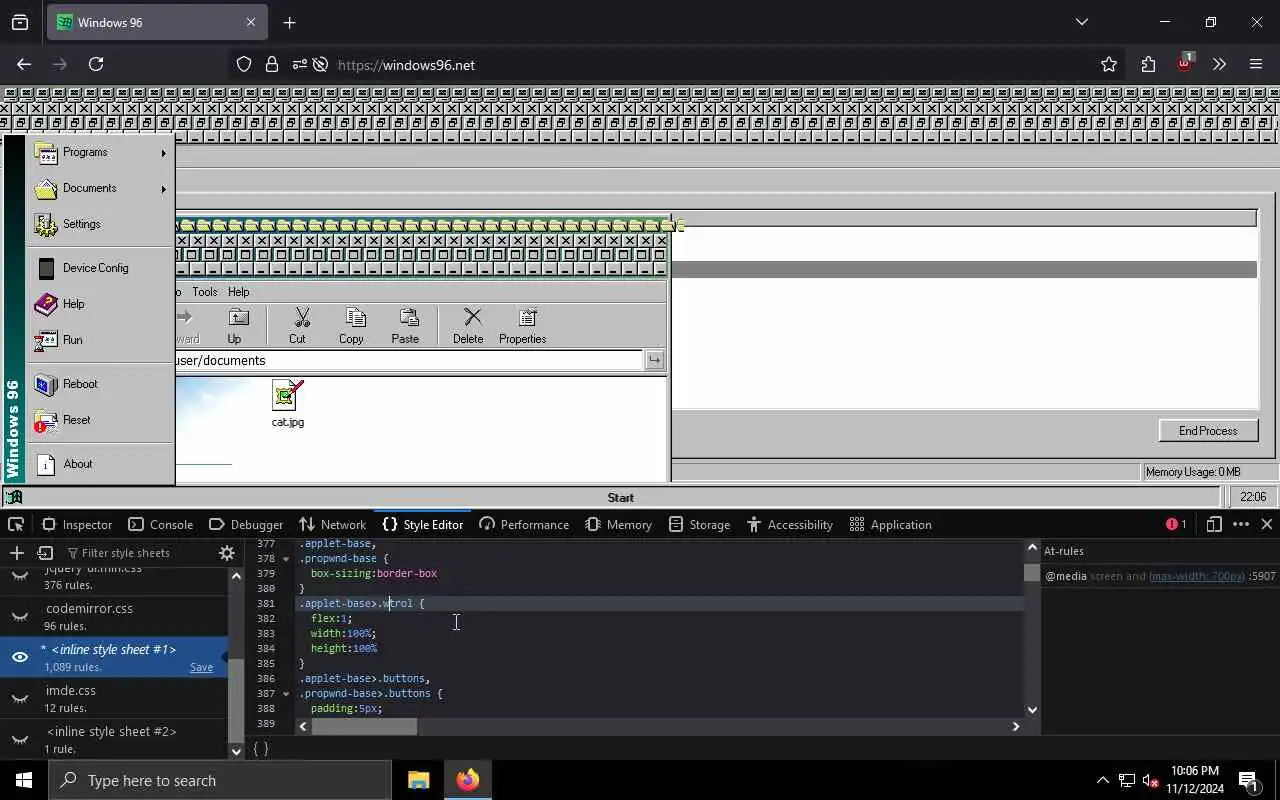Click the Copy toolbar icon
This screenshot has height=800, width=1280.
tap(355, 318)
